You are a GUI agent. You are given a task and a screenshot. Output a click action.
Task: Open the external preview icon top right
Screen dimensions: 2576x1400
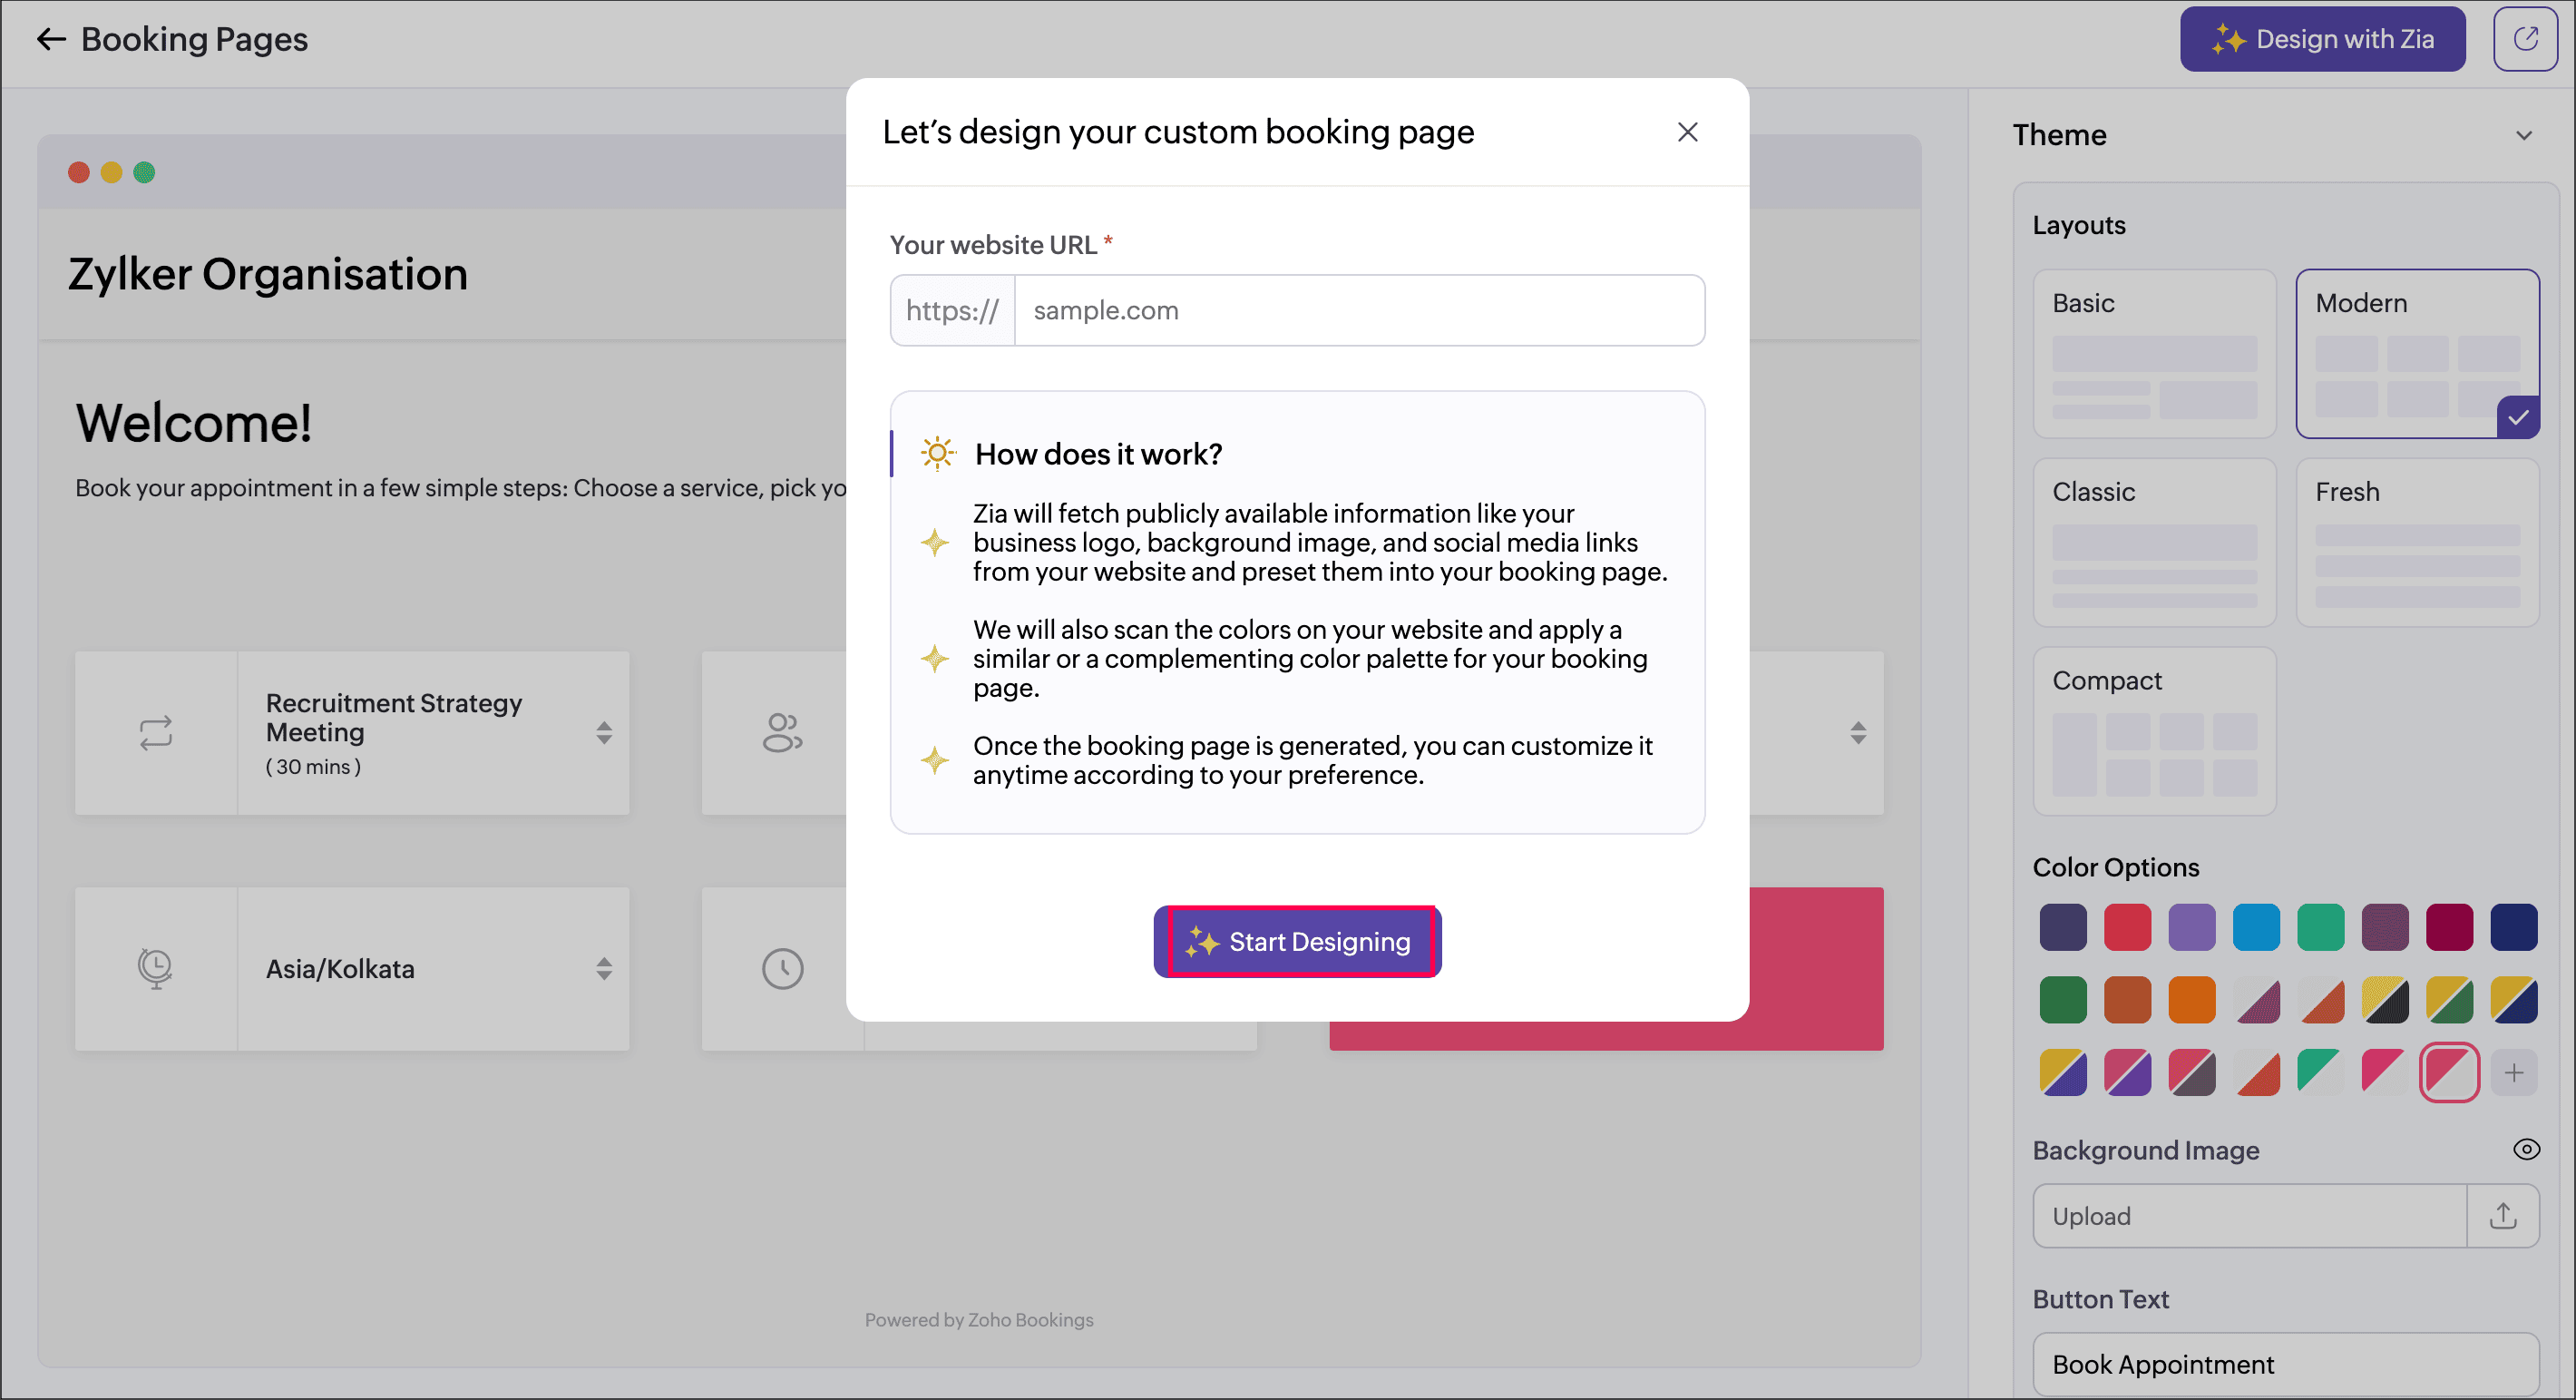click(x=2524, y=39)
